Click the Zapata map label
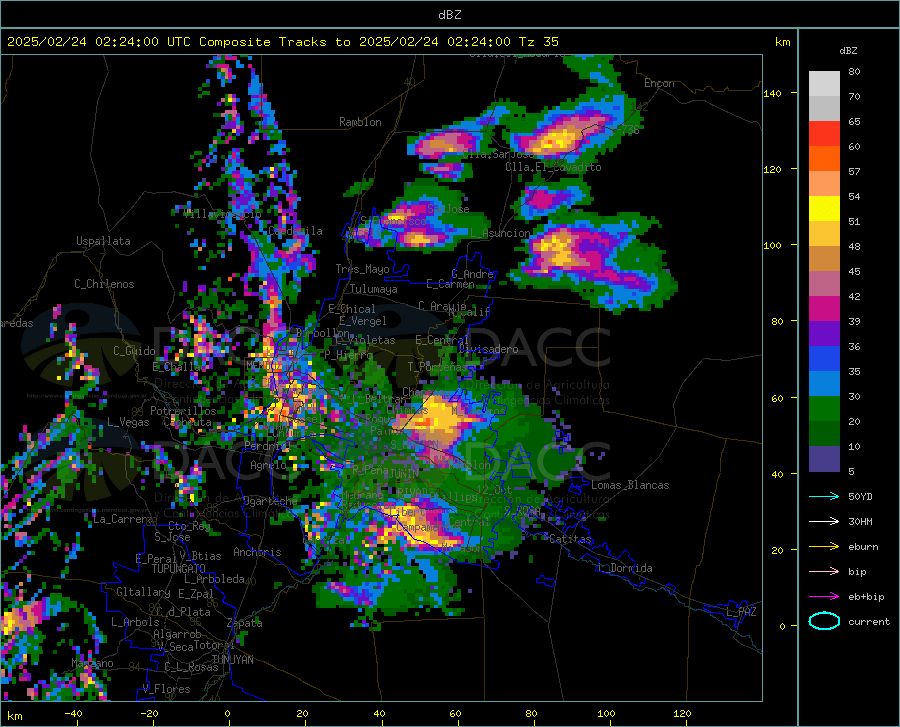 coord(245,623)
